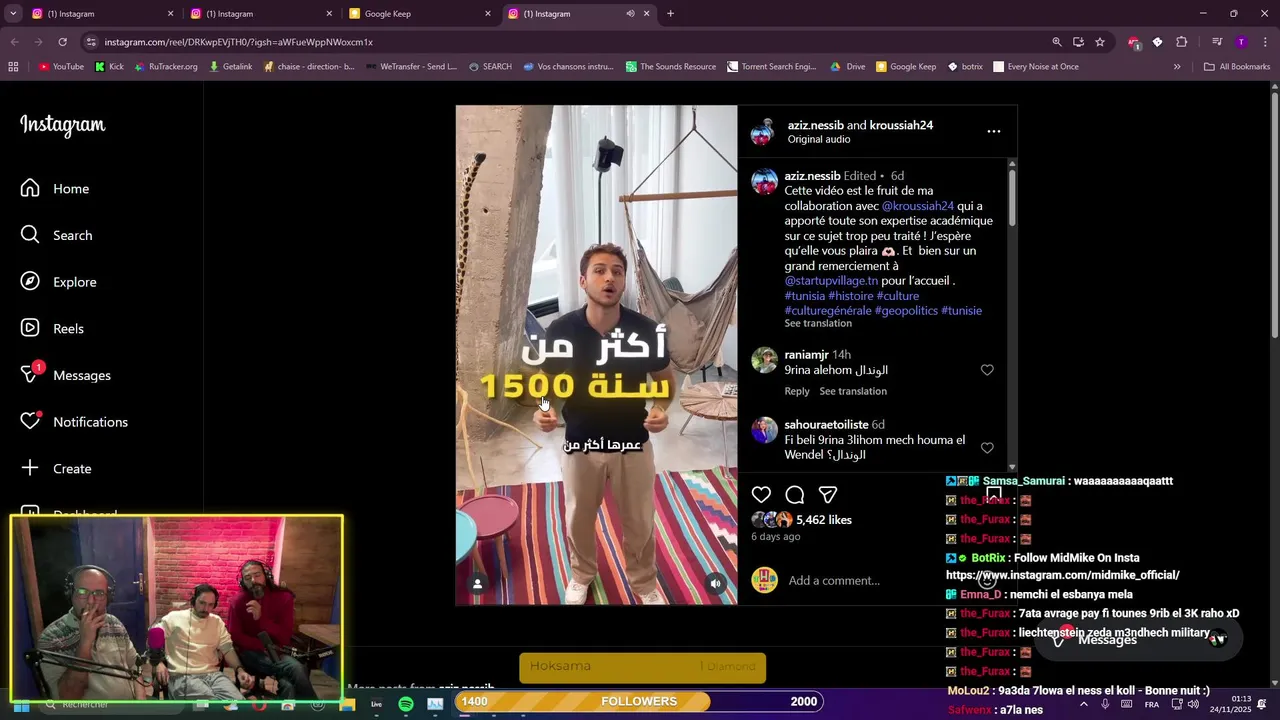Click the #geopolitics hashtag
The image size is (1280, 720).
[906, 311]
